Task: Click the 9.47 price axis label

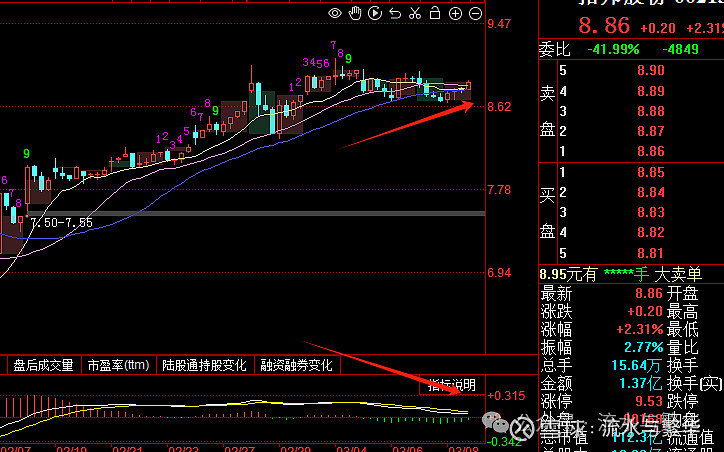Action: pyautogui.click(x=499, y=24)
